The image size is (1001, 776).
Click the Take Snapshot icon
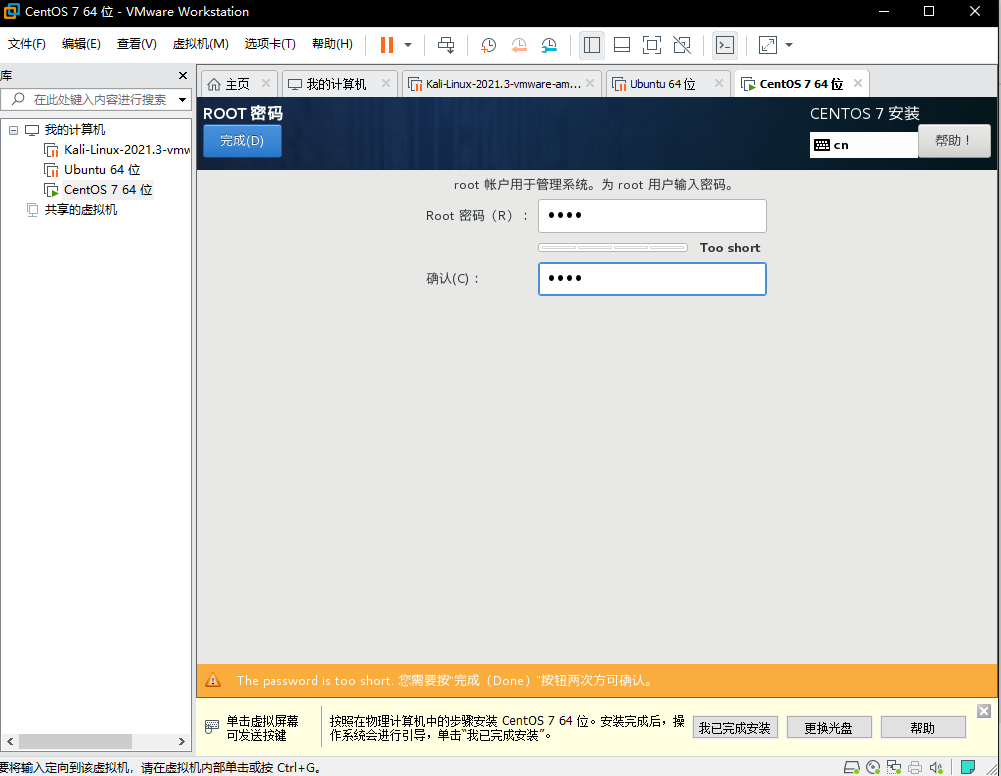coord(488,45)
